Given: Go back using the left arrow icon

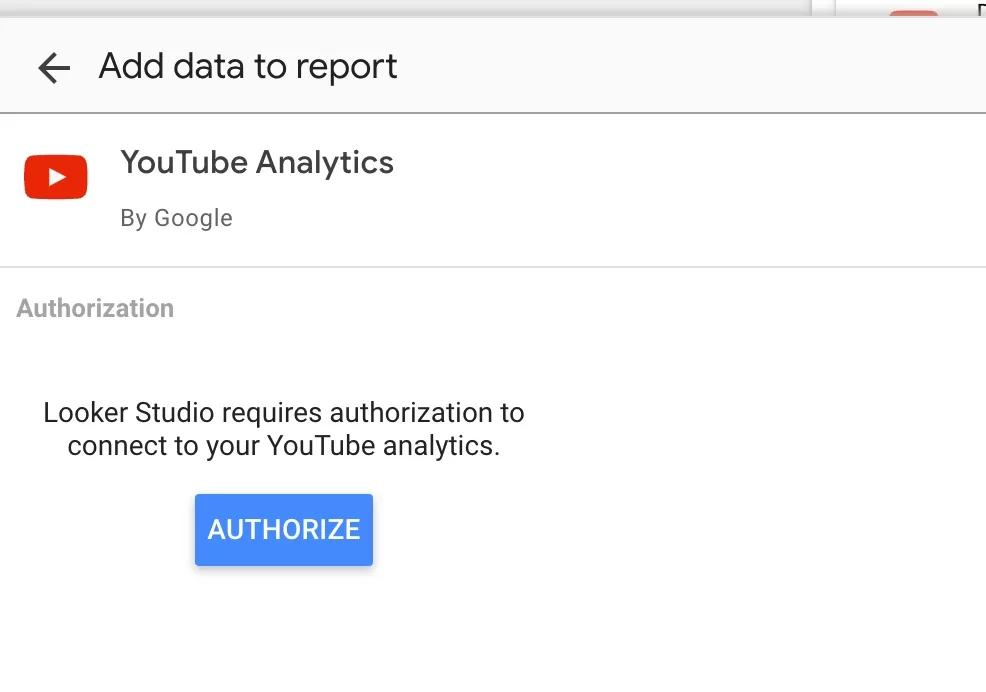Looking at the screenshot, I should (x=54, y=67).
